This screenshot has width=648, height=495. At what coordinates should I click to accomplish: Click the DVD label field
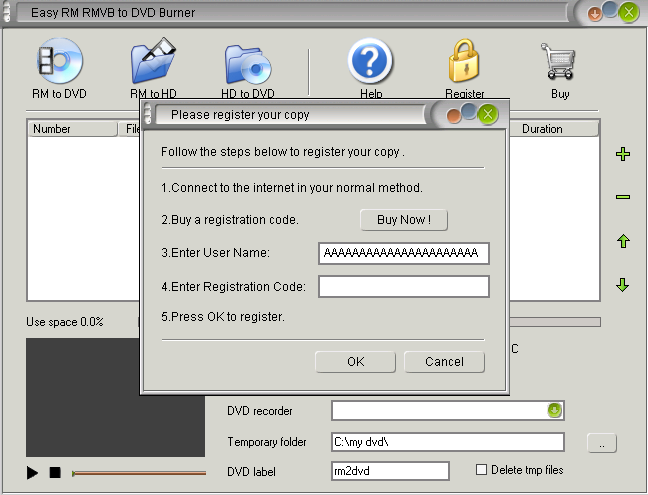(x=390, y=471)
